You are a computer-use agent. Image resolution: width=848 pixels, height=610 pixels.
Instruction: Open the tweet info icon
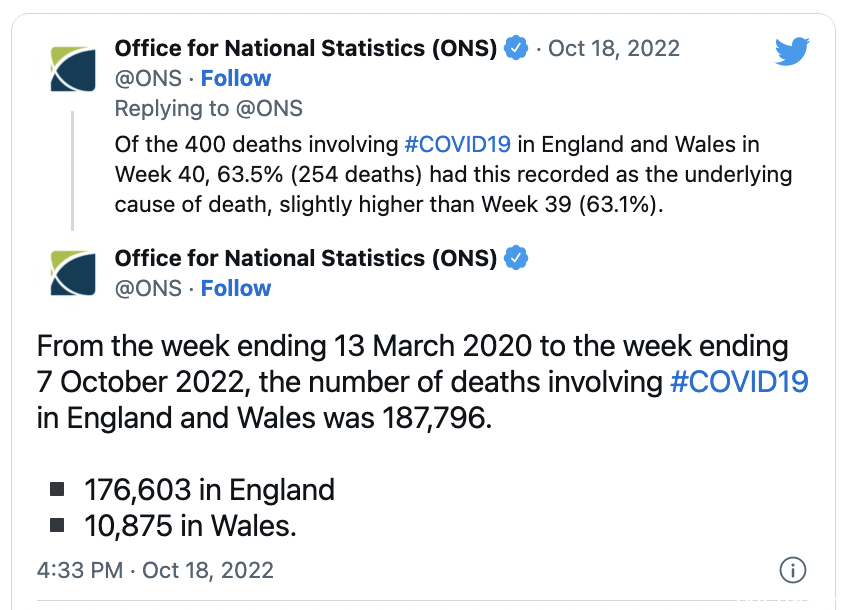click(792, 570)
